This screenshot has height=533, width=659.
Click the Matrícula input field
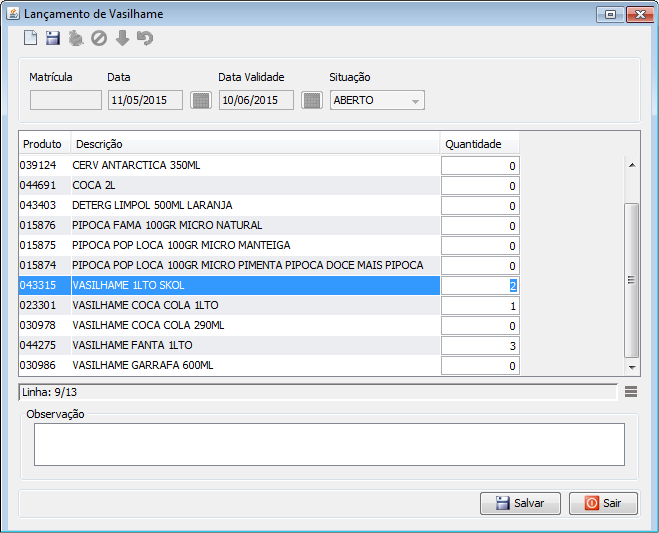point(66,100)
